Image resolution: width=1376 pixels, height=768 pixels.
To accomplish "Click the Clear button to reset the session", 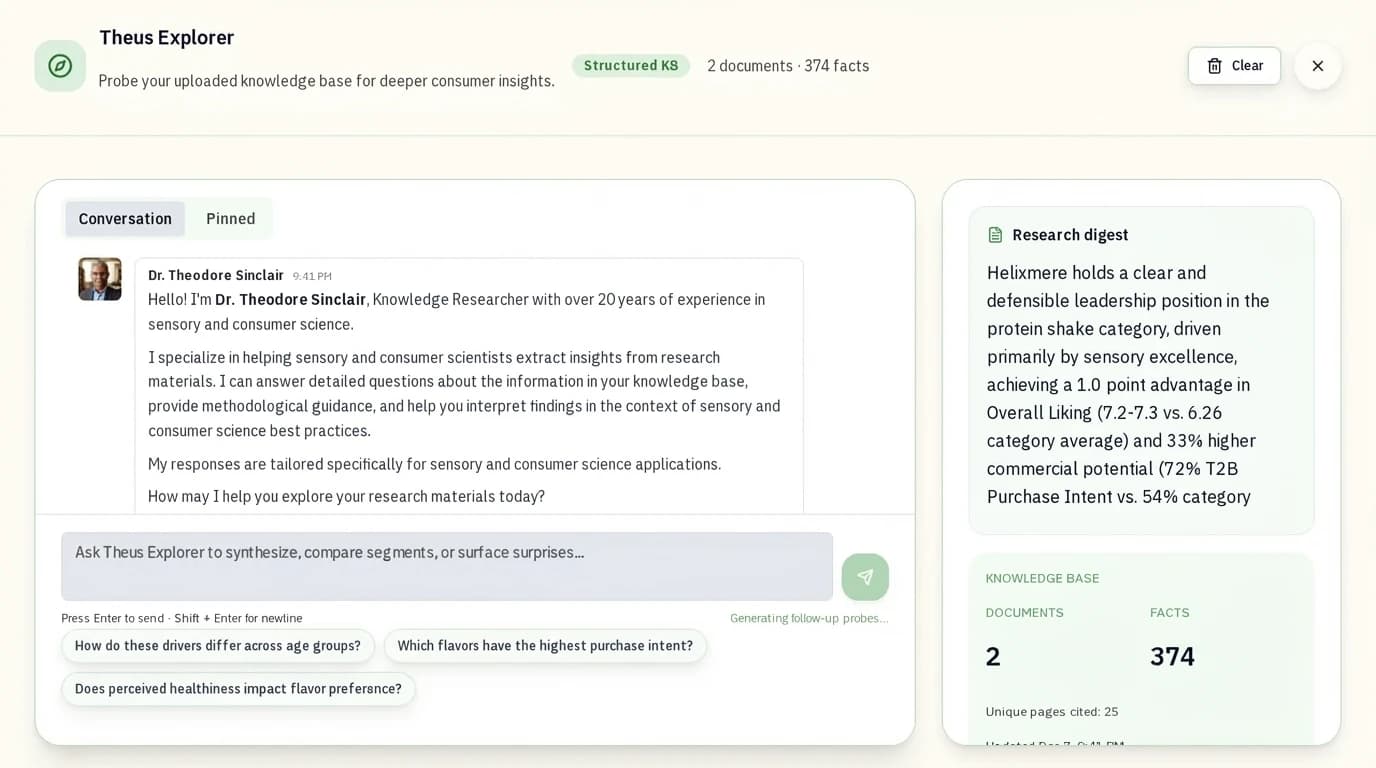I will [1234, 65].
